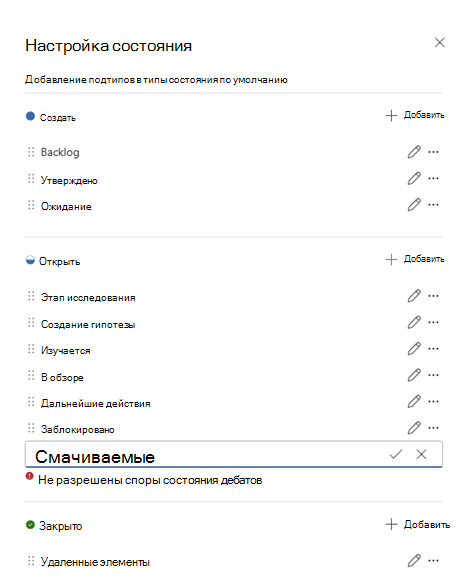Screen dimensions: 467x583
Task: Grab drag handle beside Backlog
Action: coord(31,152)
